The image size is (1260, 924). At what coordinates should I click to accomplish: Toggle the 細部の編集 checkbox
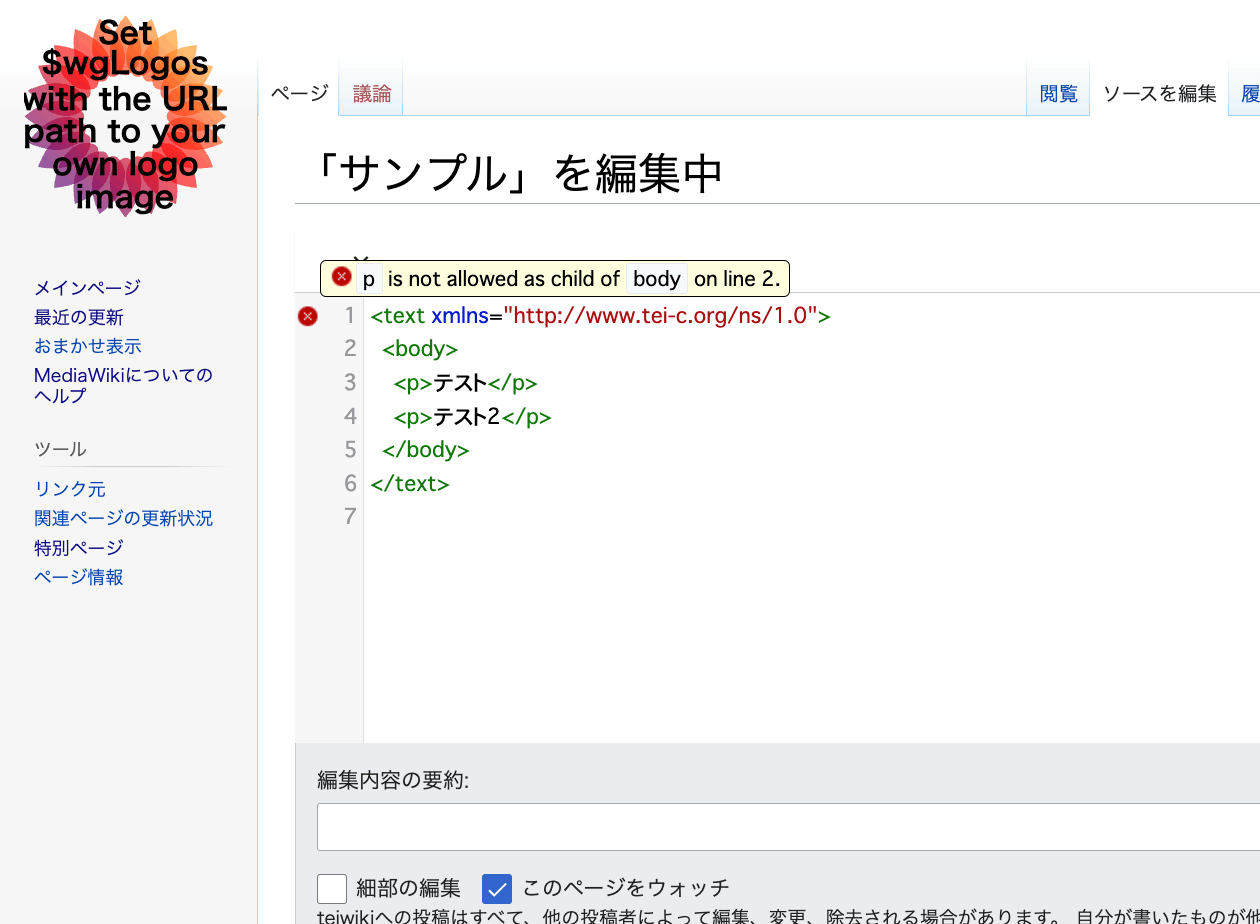pos(332,888)
